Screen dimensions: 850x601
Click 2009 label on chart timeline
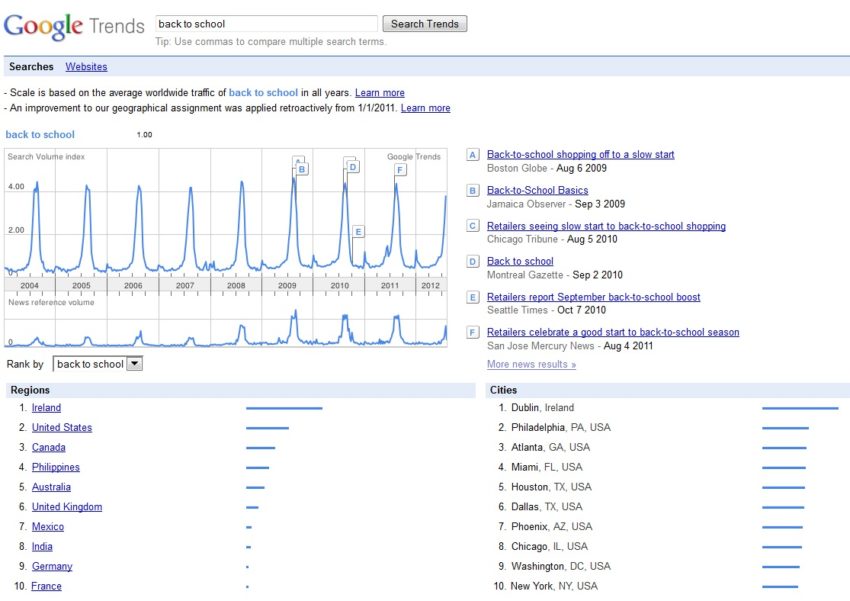point(287,285)
